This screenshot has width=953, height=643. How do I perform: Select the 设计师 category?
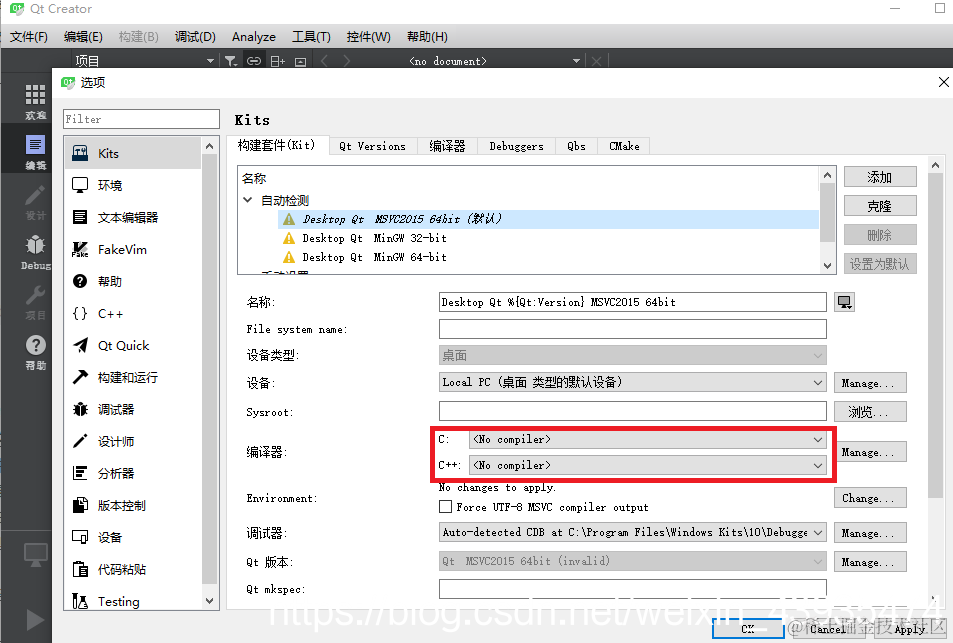(x=132, y=441)
